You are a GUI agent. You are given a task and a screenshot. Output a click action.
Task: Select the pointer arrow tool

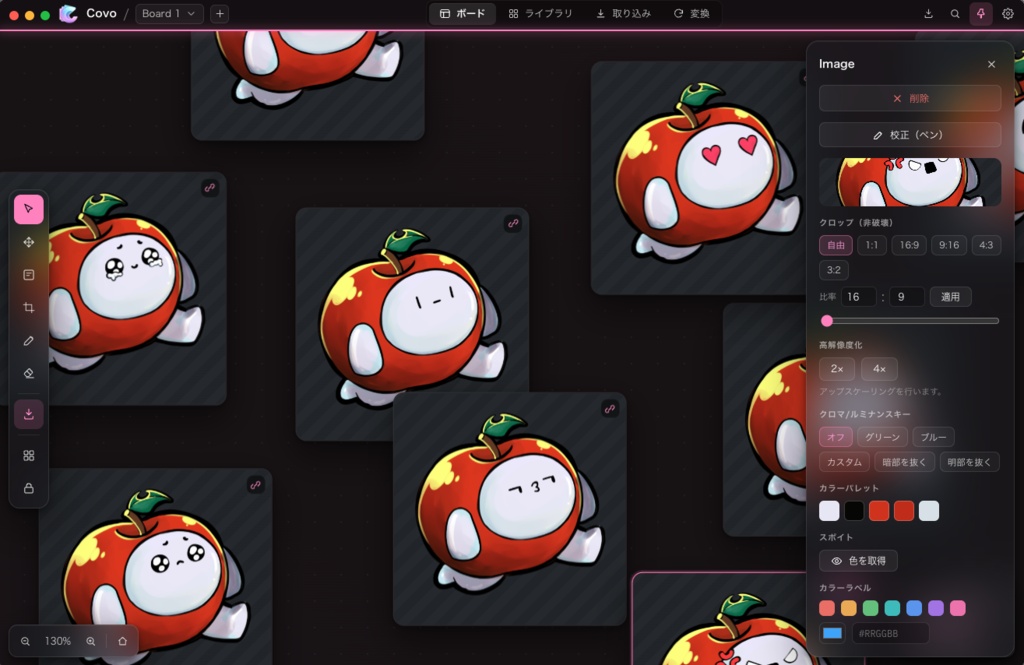point(29,209)
